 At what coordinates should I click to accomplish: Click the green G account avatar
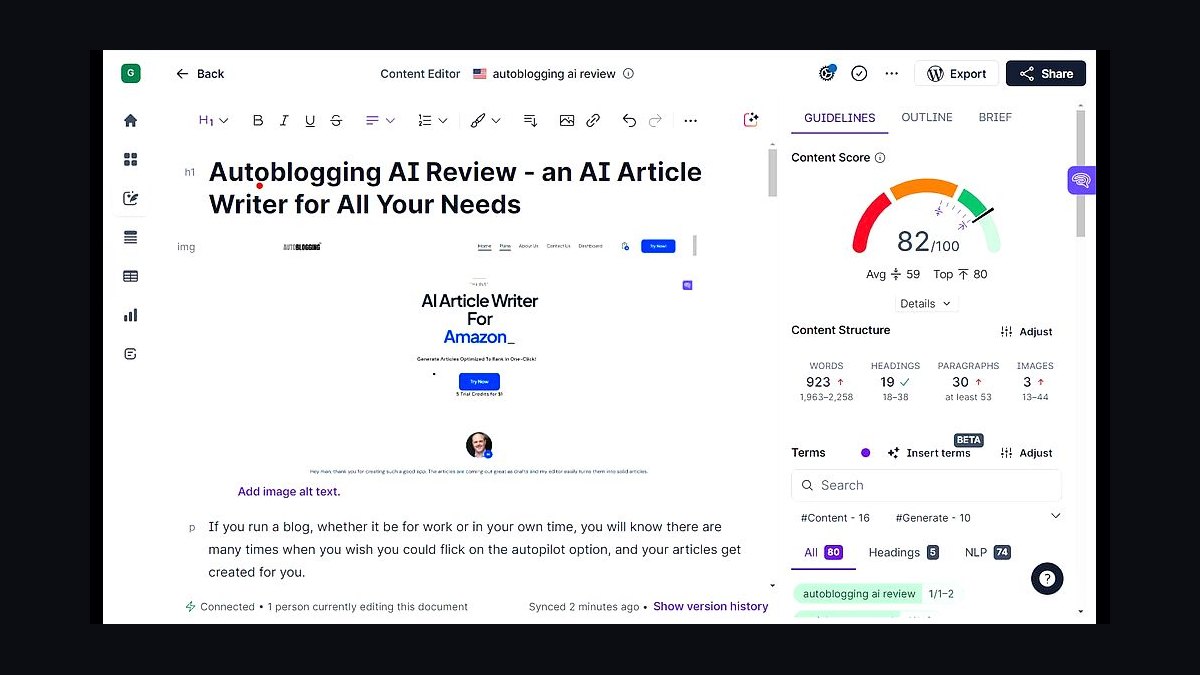pyautogui.click(x=130, y=73)
